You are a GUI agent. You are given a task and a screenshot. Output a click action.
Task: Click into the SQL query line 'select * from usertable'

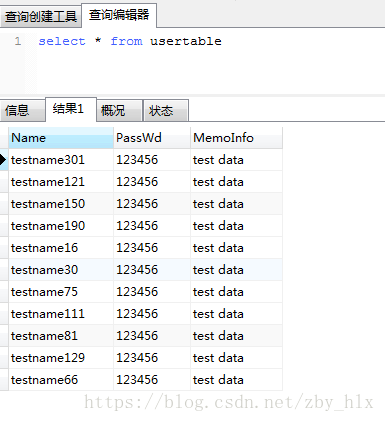point(130,41)
